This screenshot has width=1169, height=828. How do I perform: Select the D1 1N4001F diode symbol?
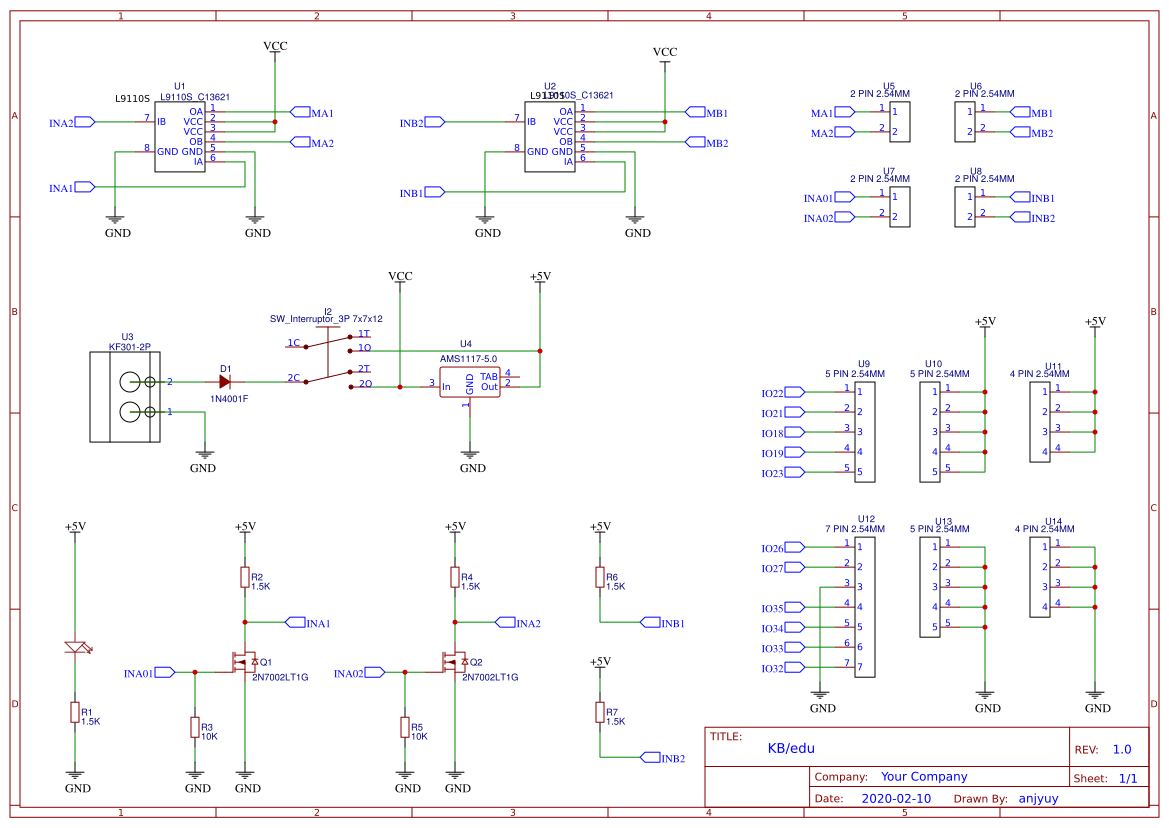click(x=225, y=381)
